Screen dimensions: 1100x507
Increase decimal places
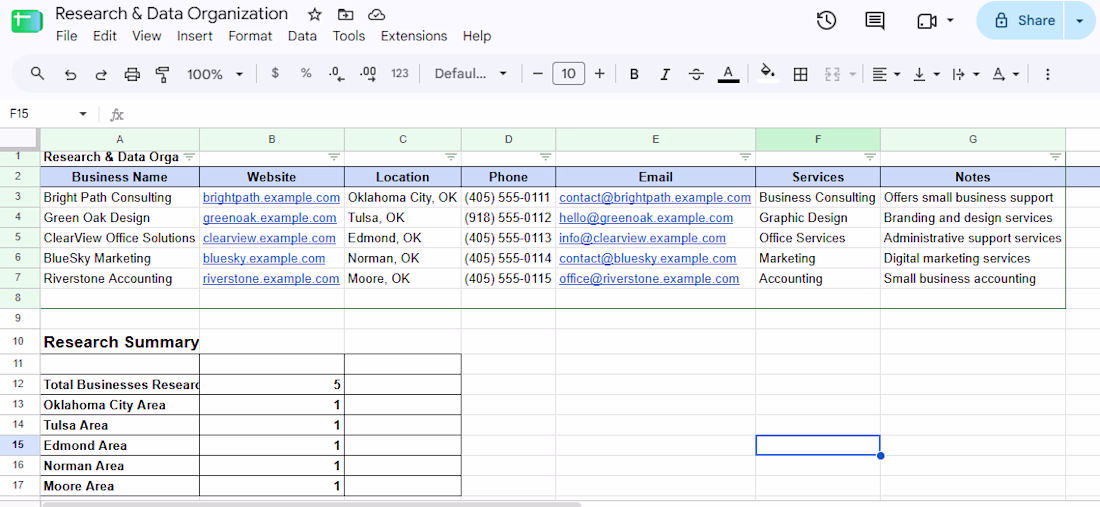[368, 74]
